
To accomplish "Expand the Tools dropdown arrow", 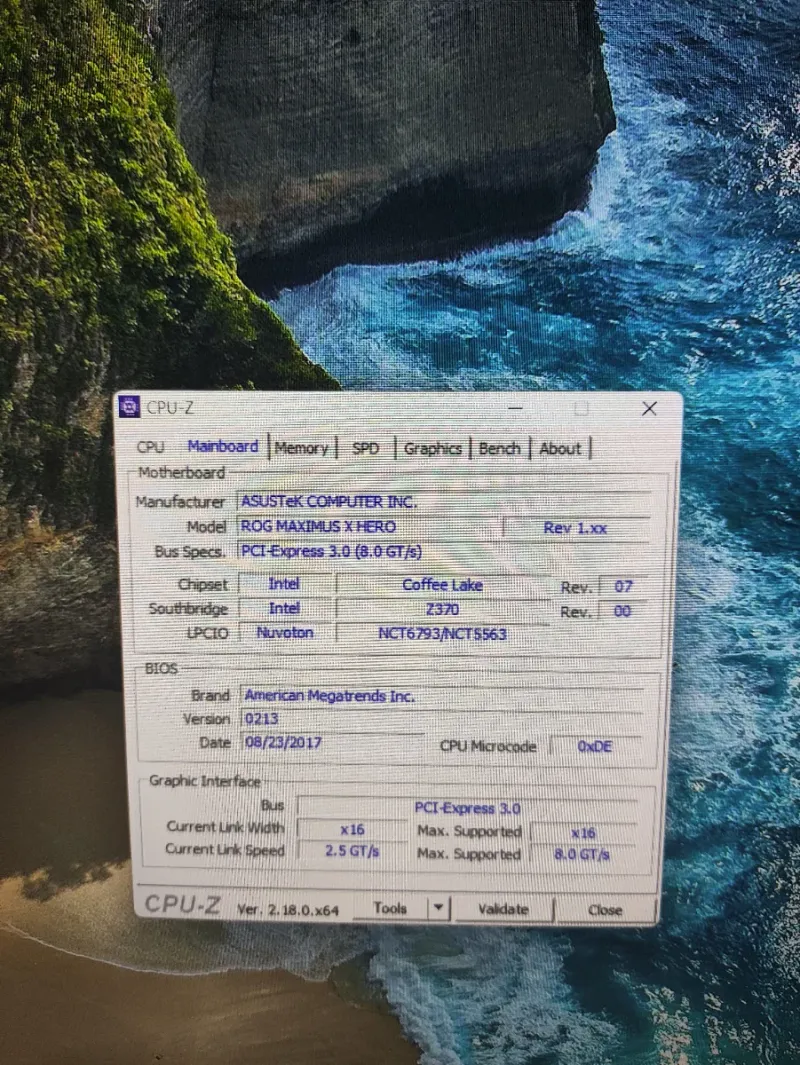I will coord(439,908).
